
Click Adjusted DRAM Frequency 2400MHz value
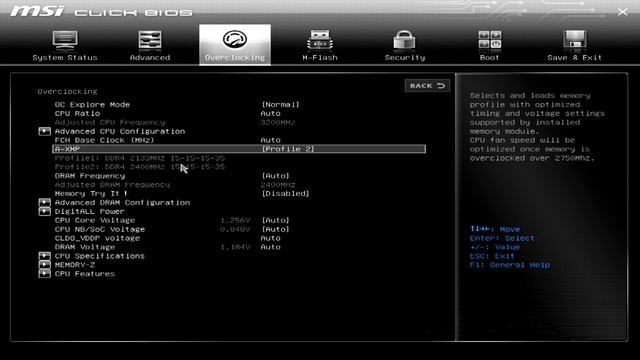[278, 185]
